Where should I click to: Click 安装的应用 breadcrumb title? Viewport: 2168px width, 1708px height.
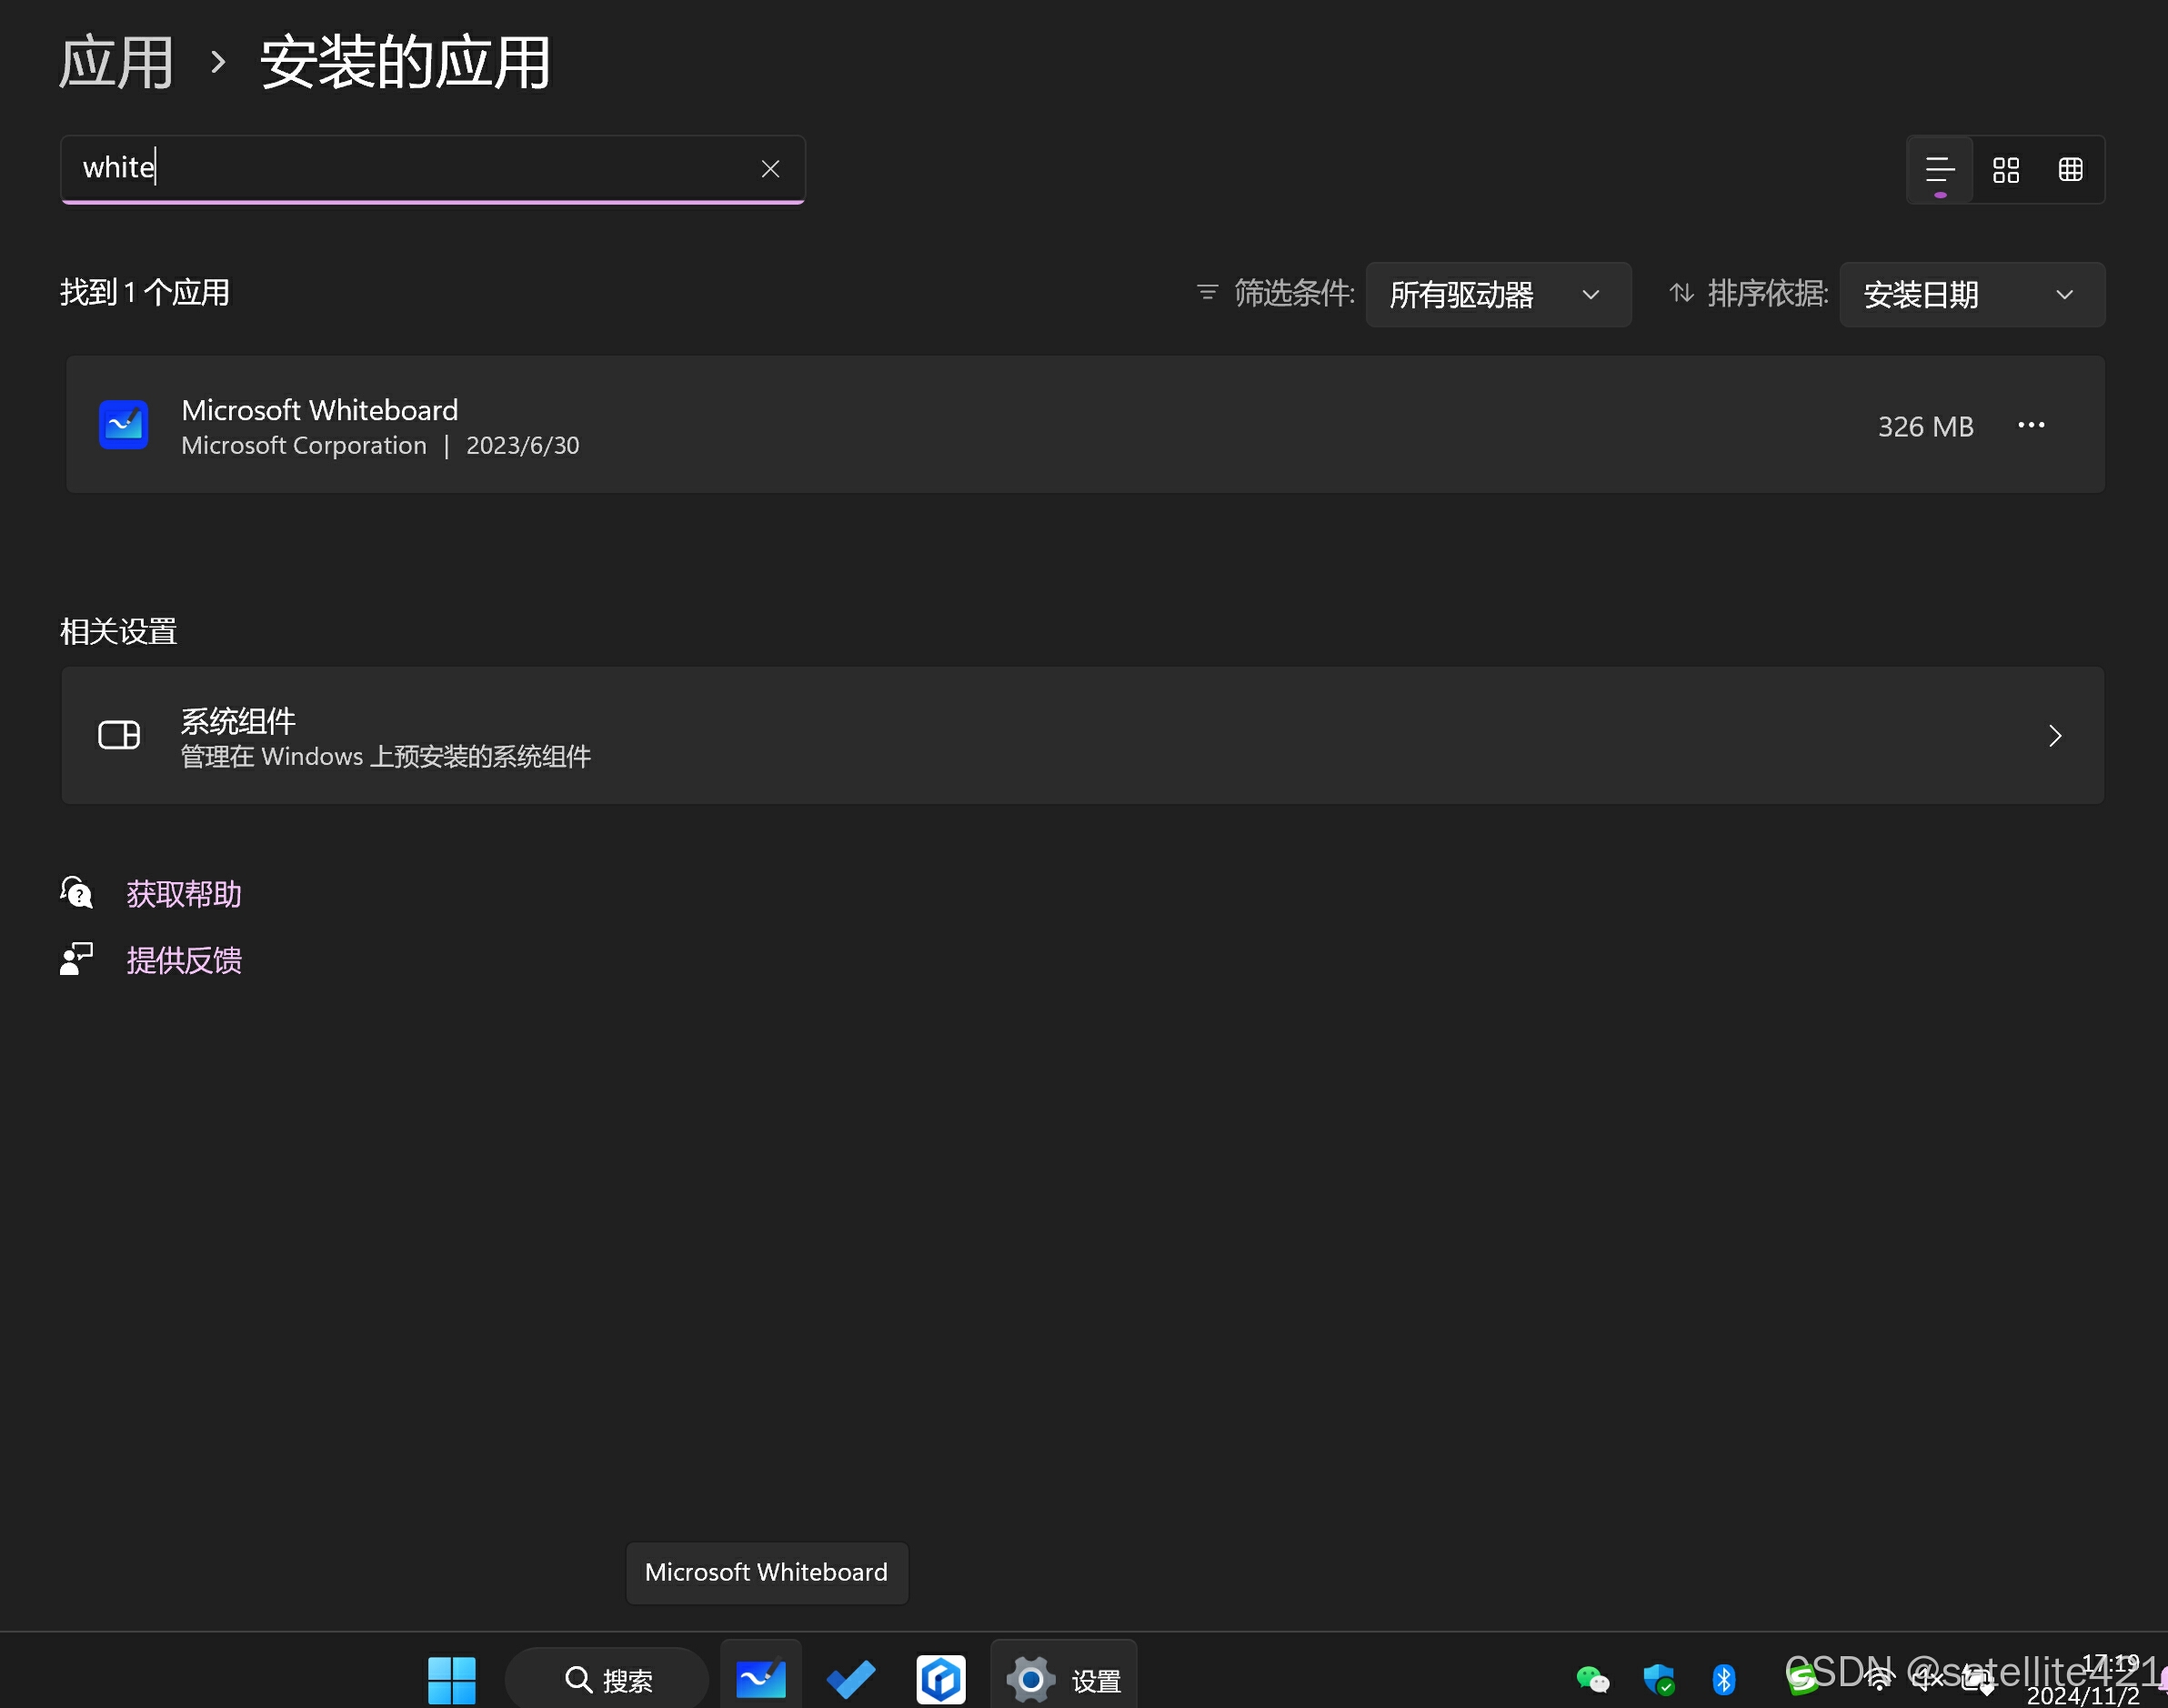(405, 62)
